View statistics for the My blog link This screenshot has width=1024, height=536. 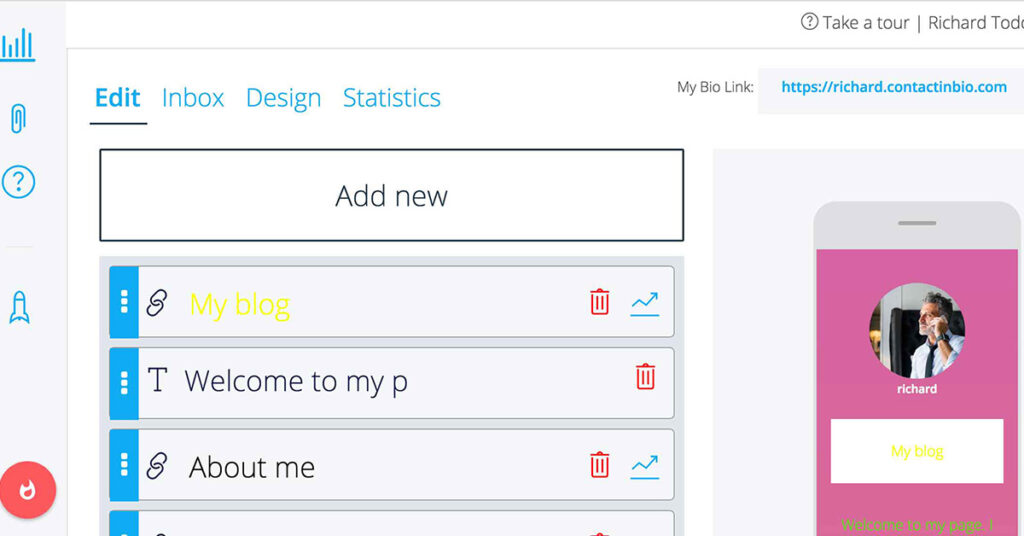coord(644,303)
